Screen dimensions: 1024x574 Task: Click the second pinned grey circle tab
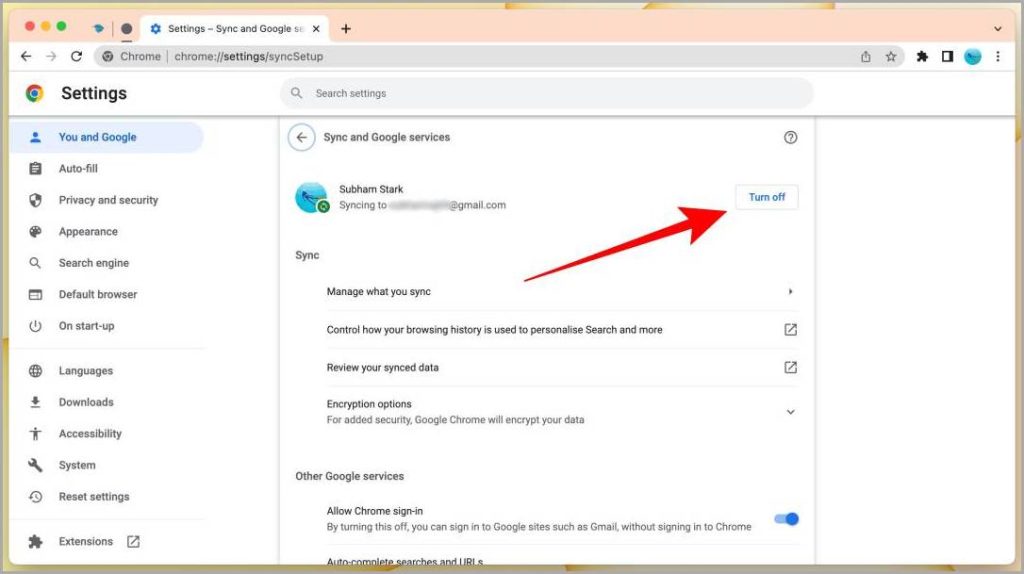[127, 29]
